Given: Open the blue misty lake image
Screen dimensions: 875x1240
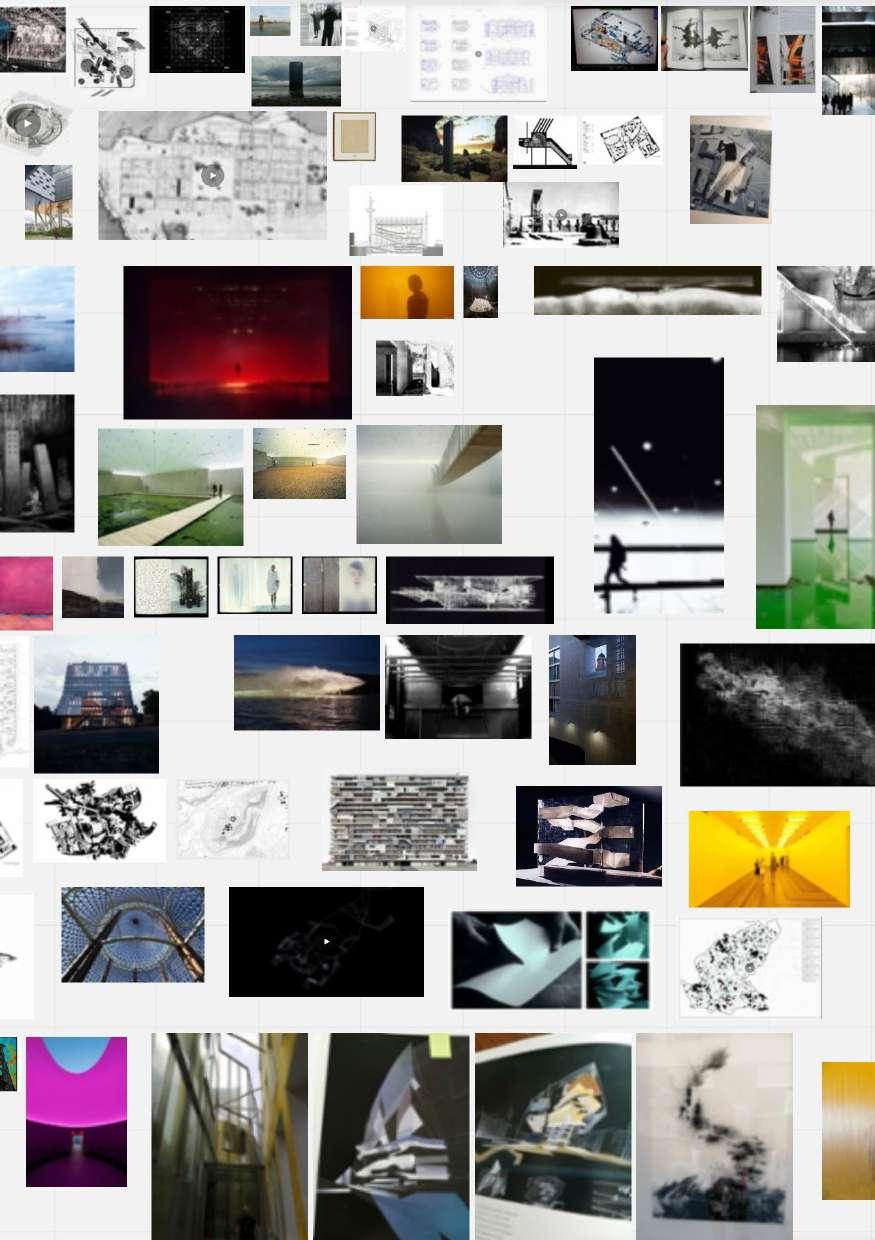Looking at the screenshot, I should 37,319.
